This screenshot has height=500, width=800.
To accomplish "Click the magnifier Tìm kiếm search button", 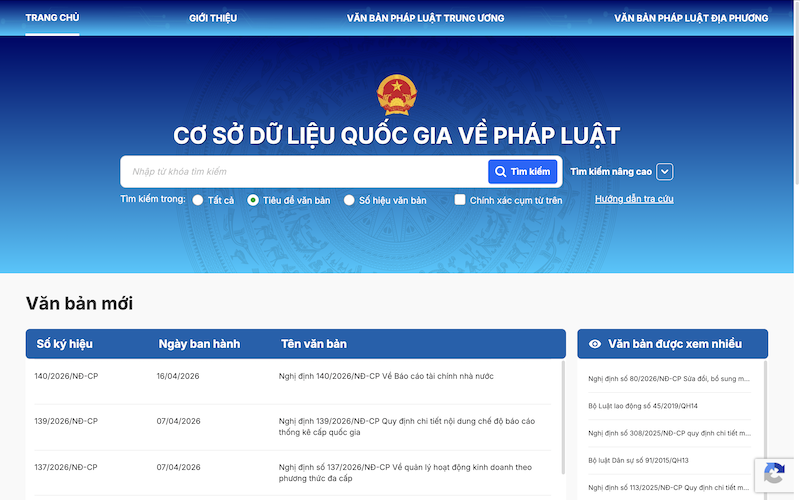I will tap(522, 172).
